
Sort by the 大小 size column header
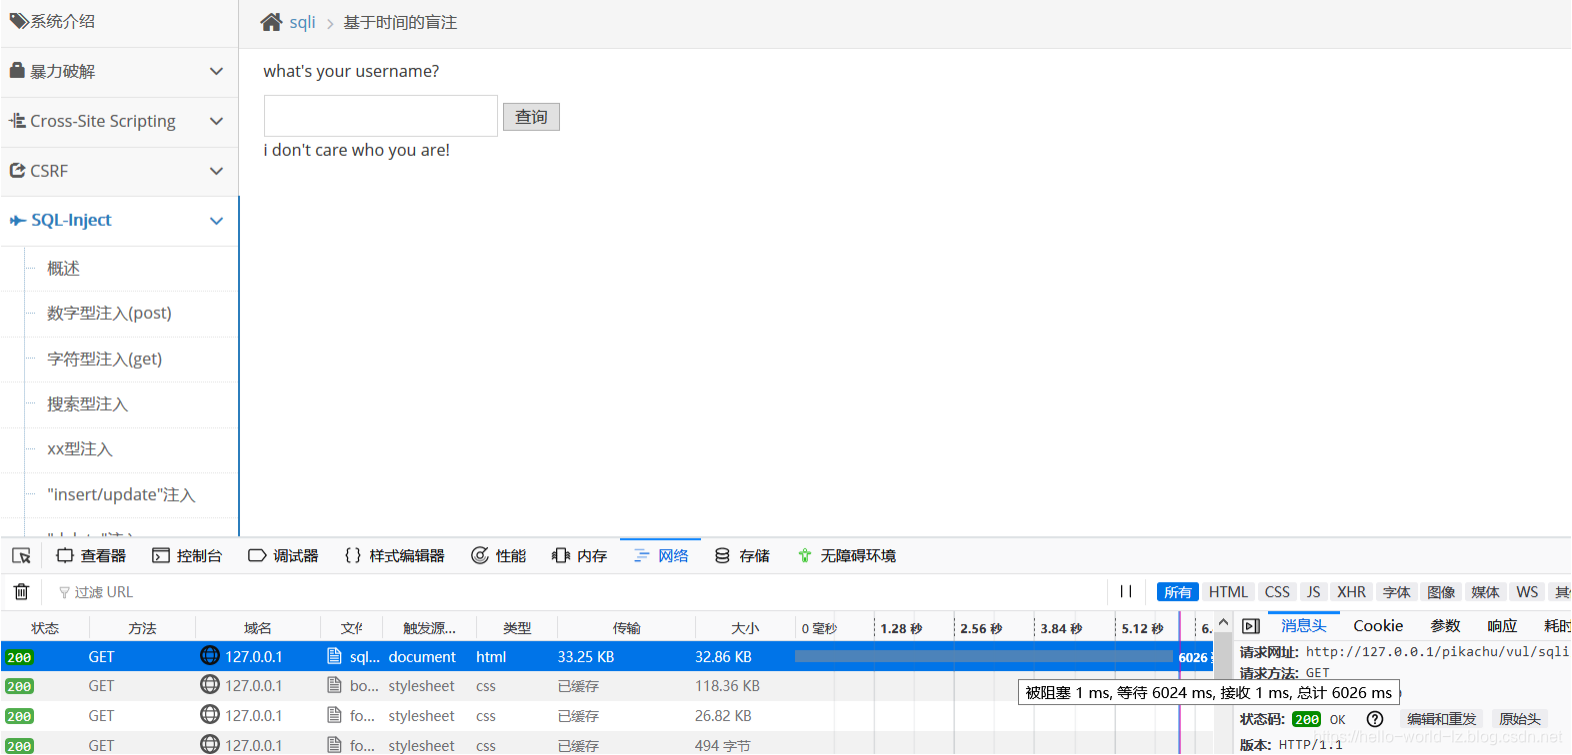[745, 628]
